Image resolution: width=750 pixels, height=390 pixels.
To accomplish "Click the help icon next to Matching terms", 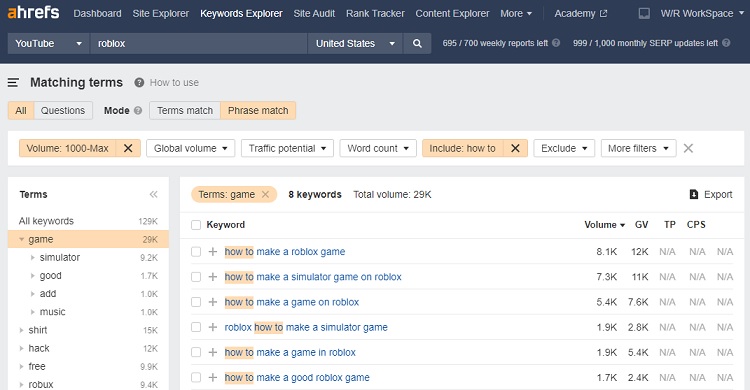I will coord(139,83).
